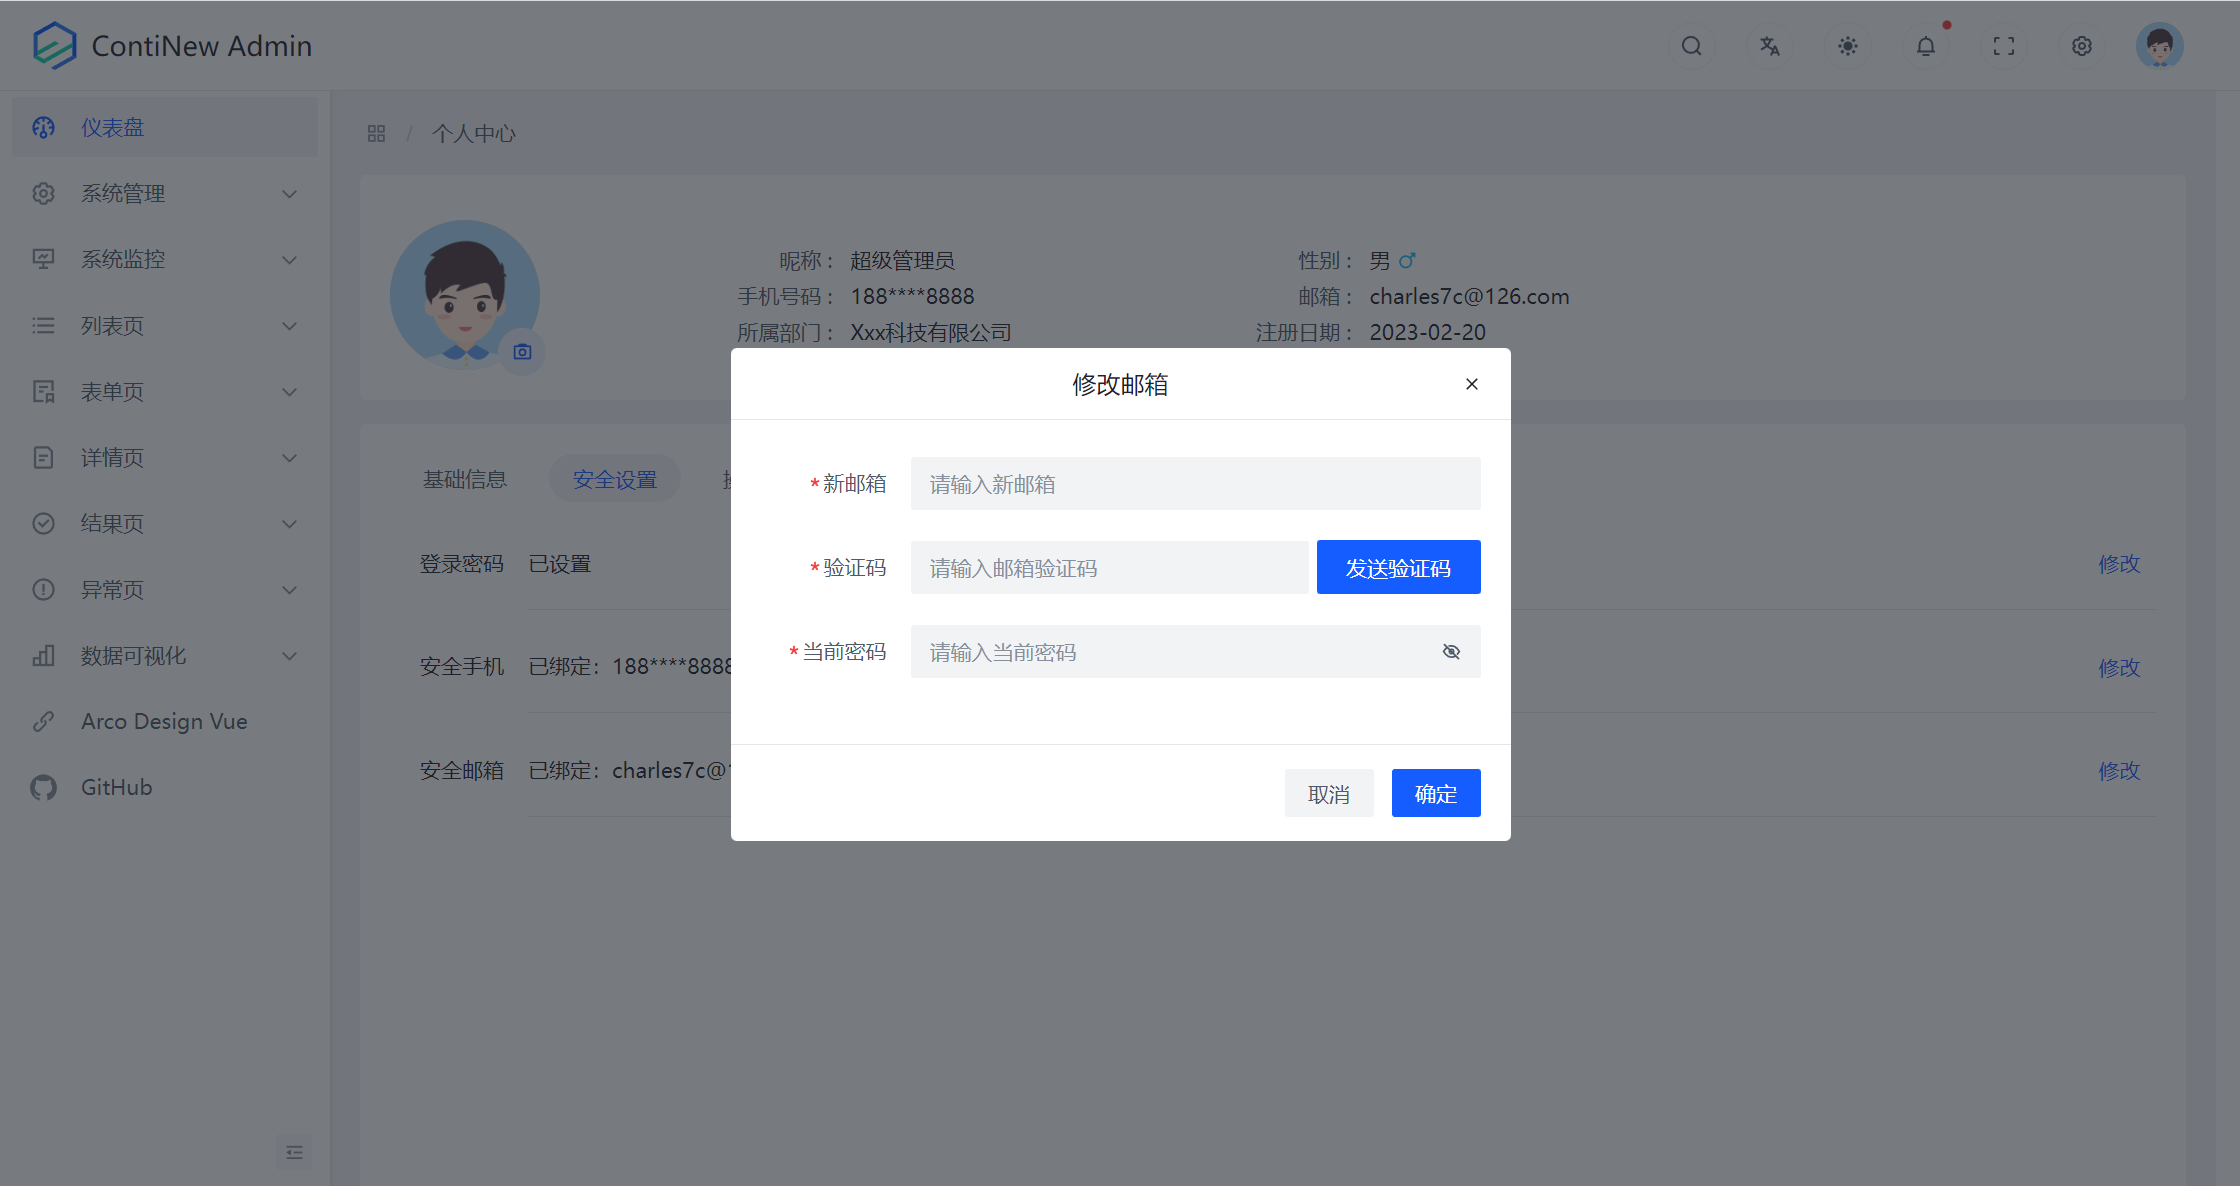Click the 系统监控 monitor icon

tap(43, 259)
